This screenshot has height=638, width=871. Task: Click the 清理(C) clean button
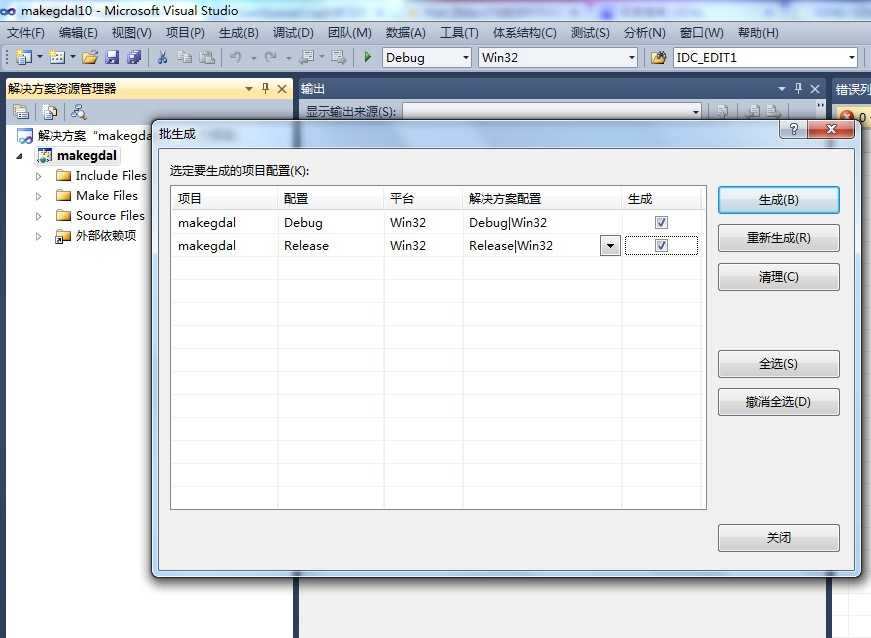(x=778, y=277)
